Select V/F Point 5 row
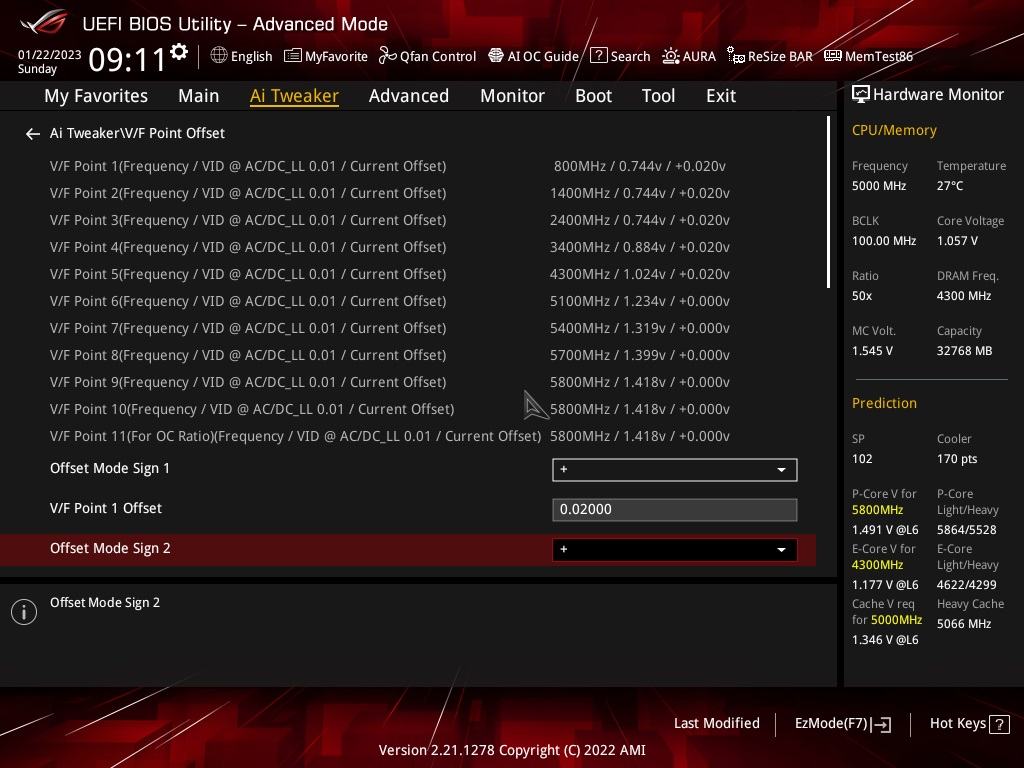 (408, 274)
